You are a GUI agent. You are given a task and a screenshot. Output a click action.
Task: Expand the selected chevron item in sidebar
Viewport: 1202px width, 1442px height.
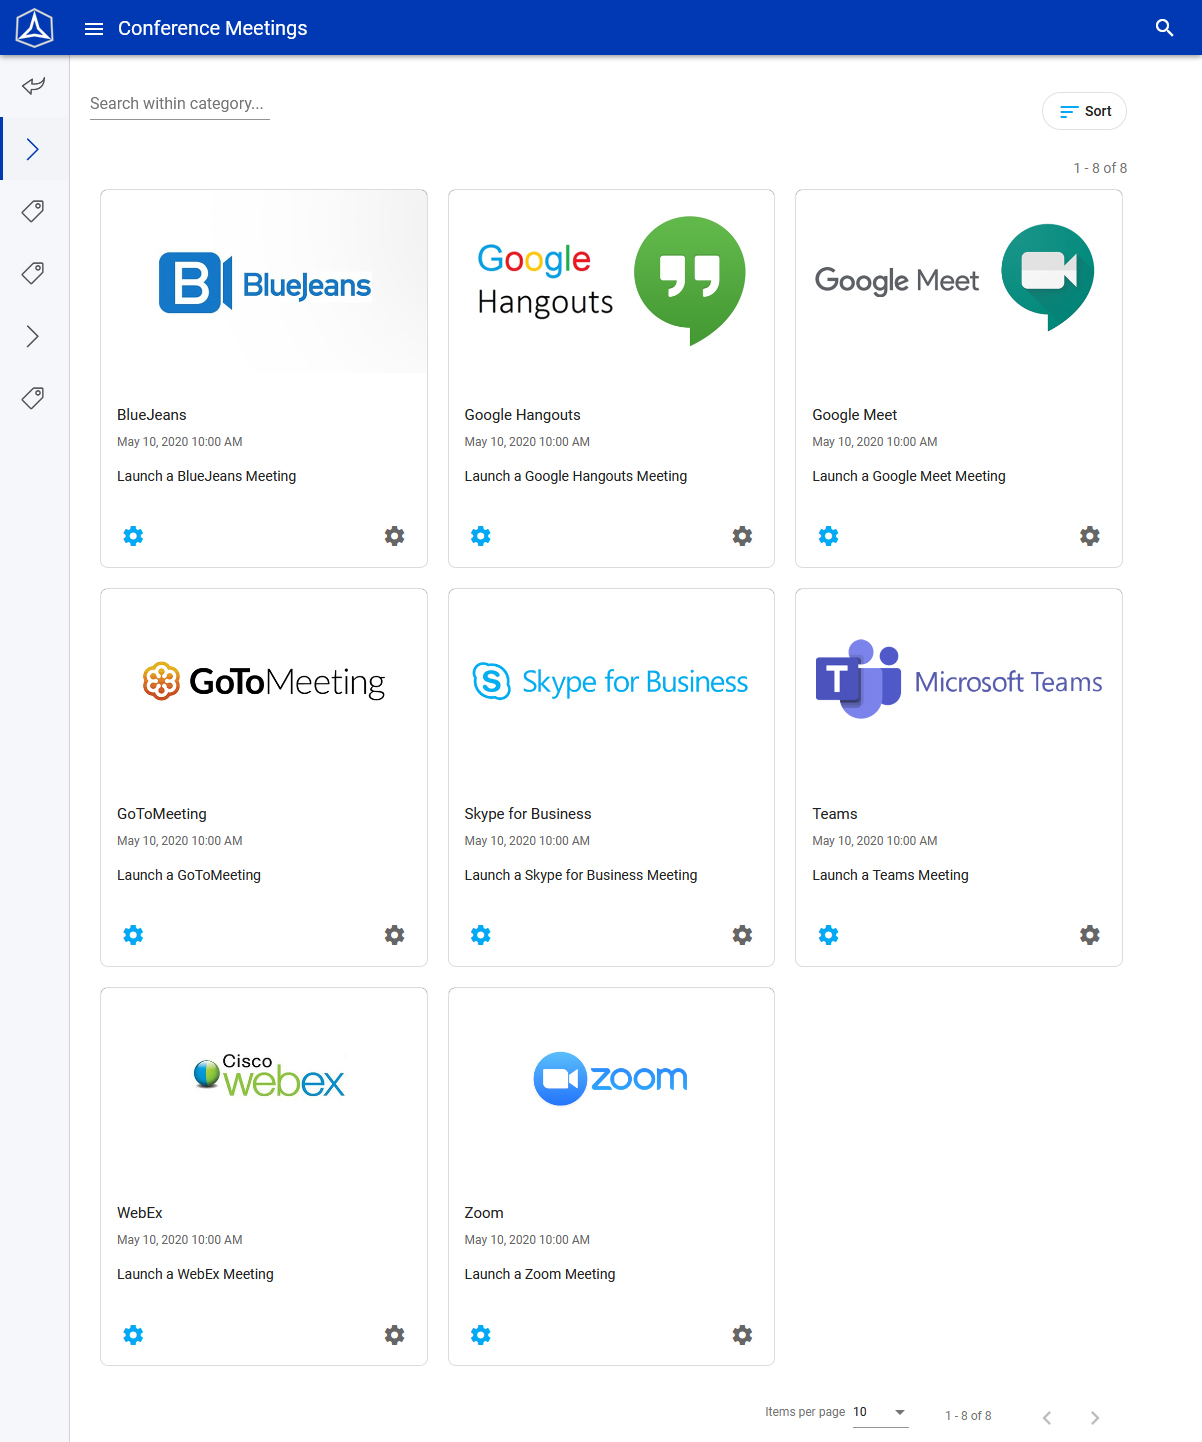(x=34, y=149)
